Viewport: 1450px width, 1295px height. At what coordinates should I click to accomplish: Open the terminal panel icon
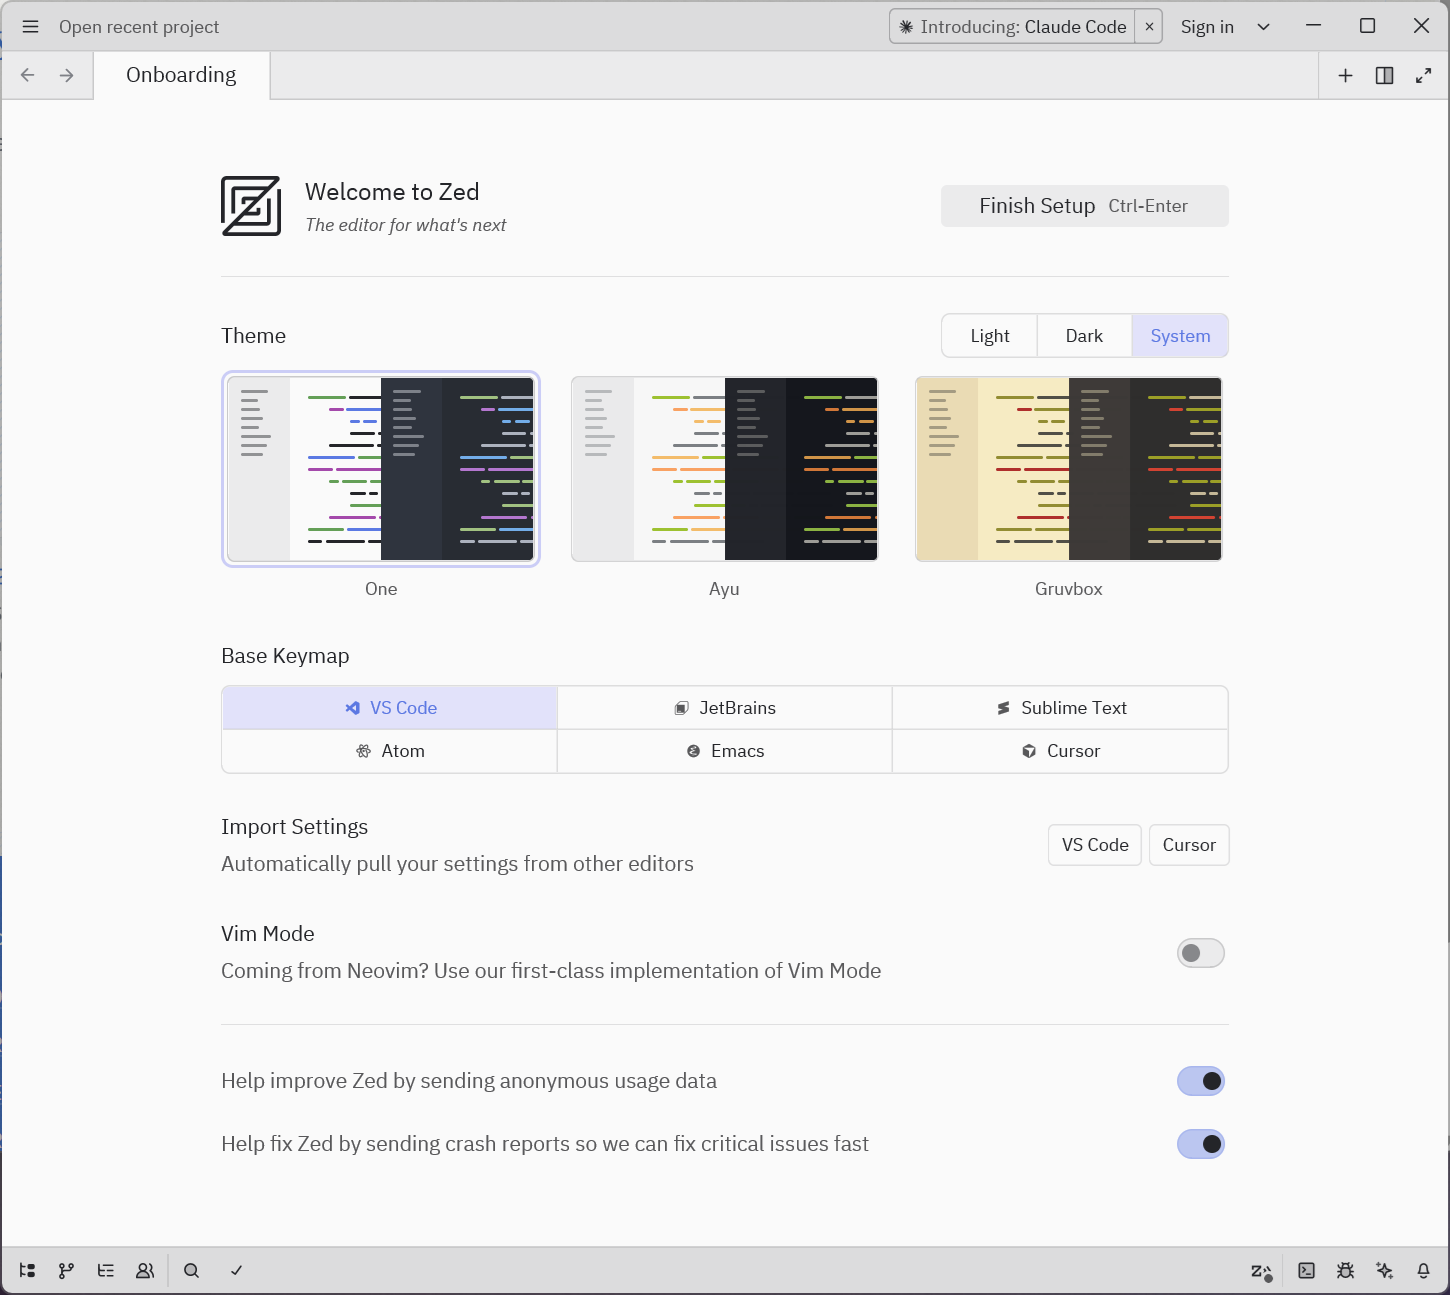pos(1306,1270)
